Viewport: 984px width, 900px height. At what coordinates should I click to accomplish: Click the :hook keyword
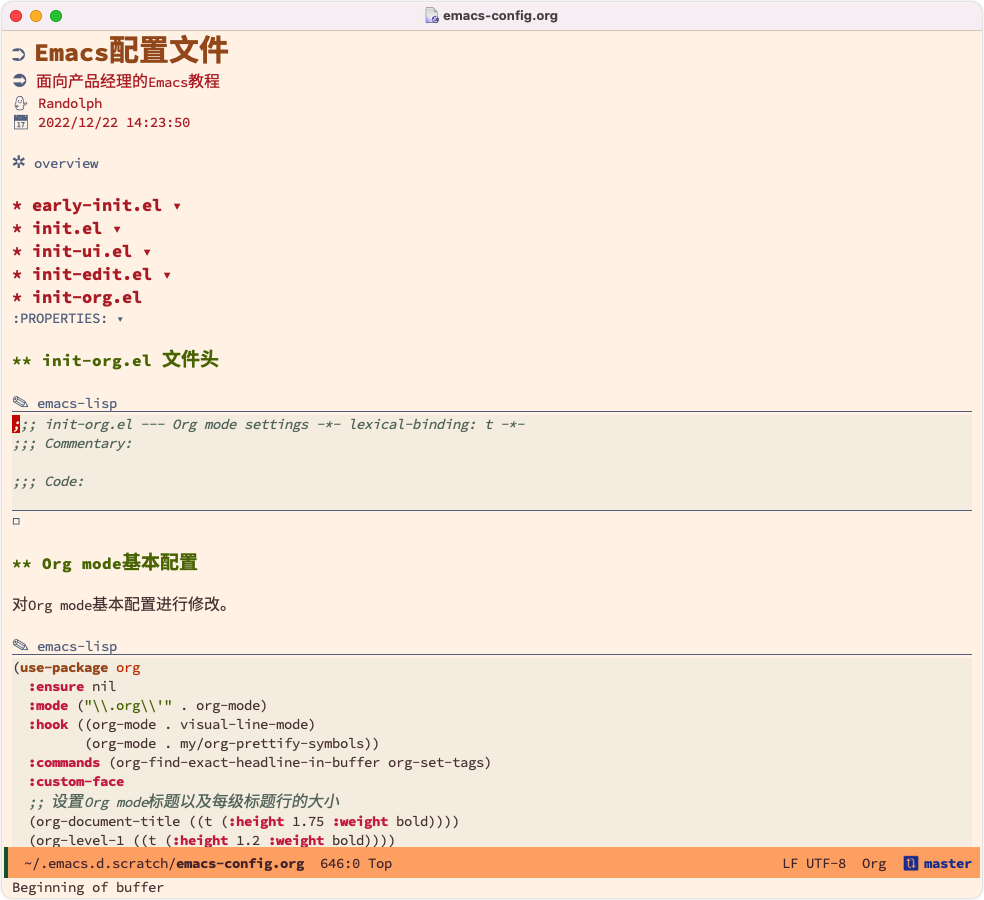click(48, 724)
